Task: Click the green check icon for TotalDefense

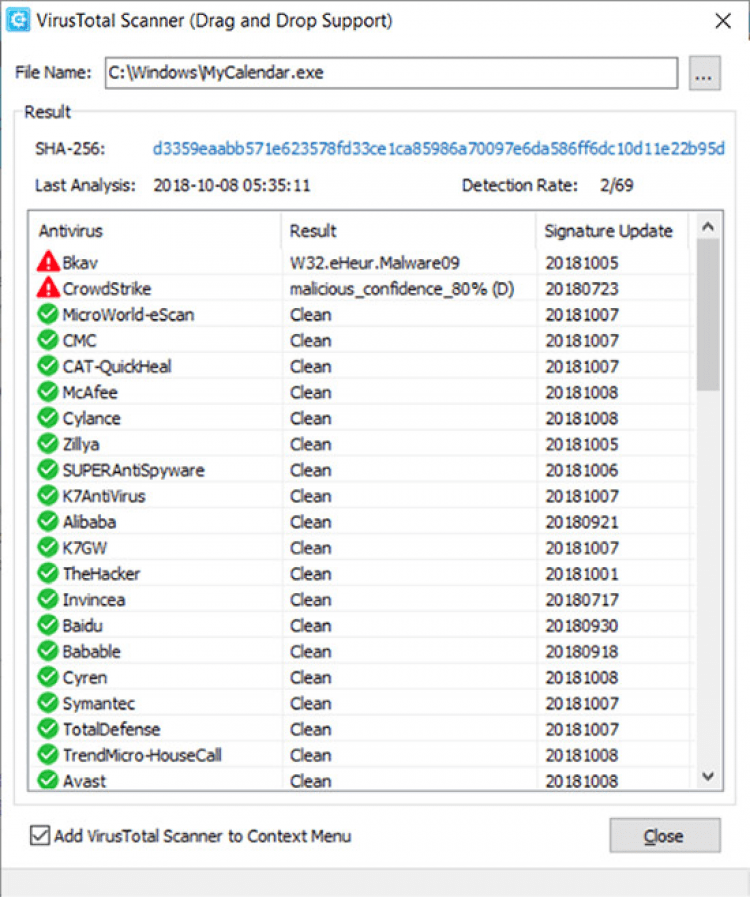Action: (x=48, y=729)
